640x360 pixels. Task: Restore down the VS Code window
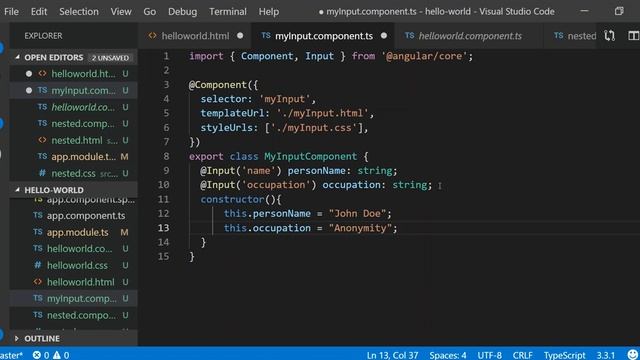coord(619,11)
